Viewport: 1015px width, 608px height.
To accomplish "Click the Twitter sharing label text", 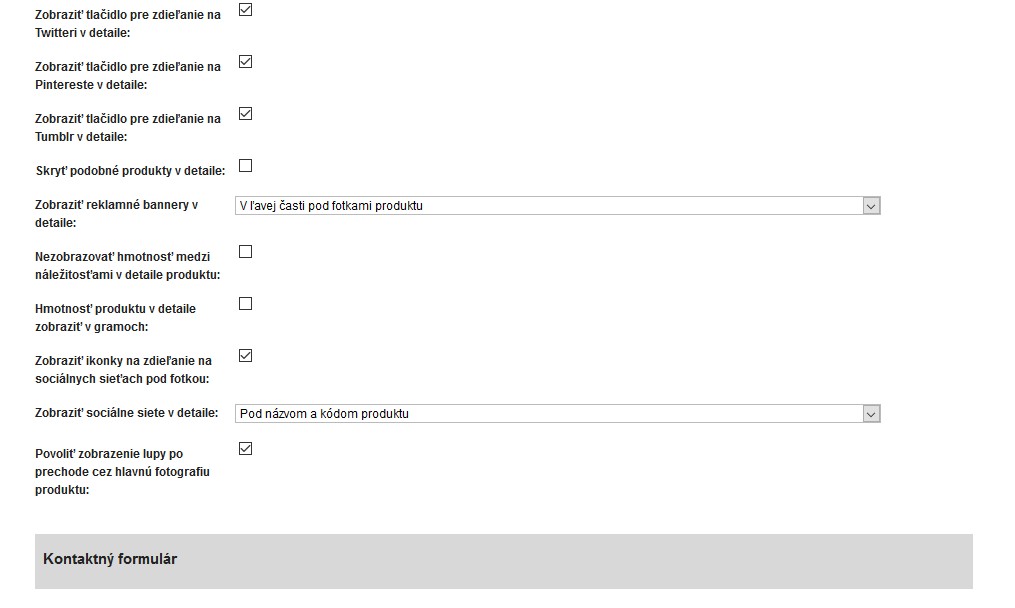I will pyautogui.click(x=128, y=24).
